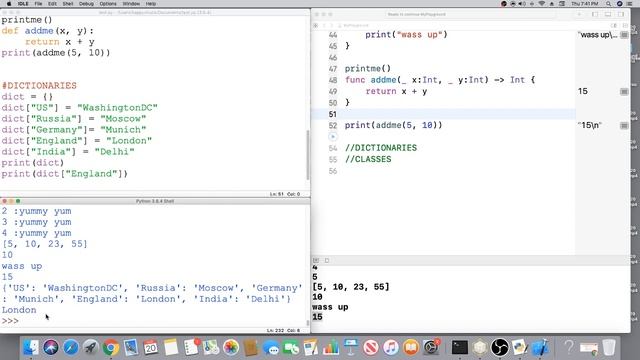Open the Help menu
Screen dimensions: 640x360
(151, 4)
